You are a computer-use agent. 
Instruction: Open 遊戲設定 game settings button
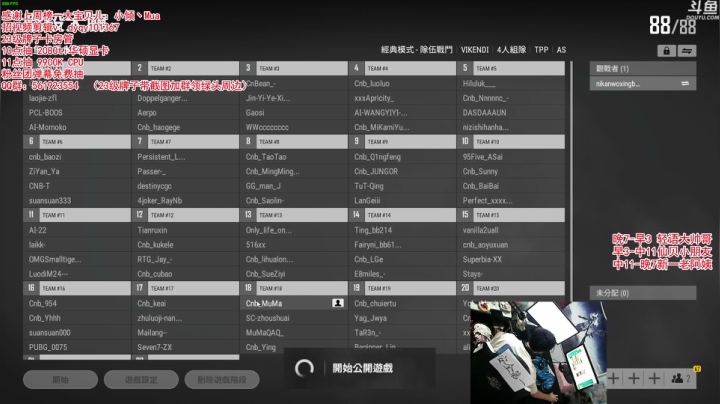tap(141, 380)
